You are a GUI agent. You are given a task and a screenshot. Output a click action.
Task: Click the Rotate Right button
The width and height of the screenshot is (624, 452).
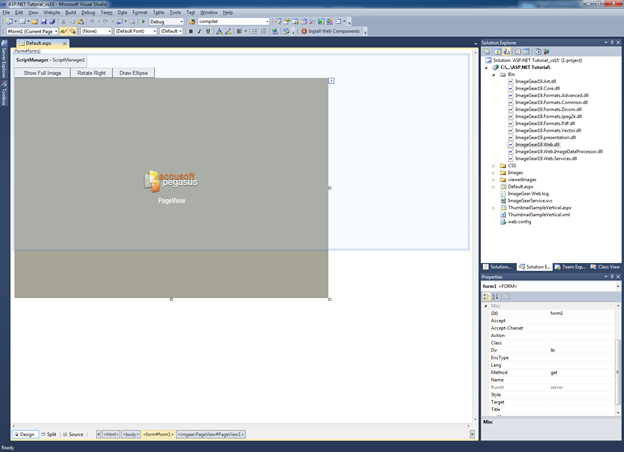(92, 73)
